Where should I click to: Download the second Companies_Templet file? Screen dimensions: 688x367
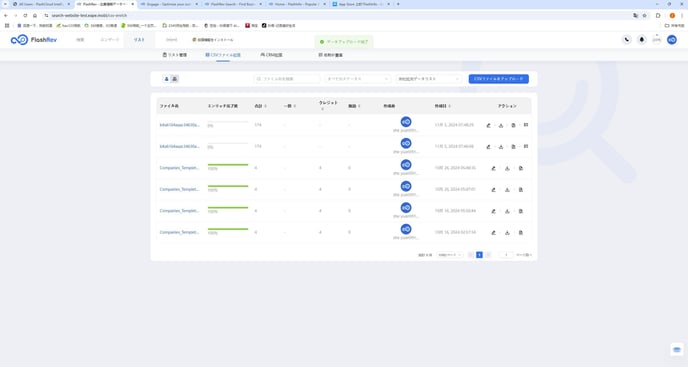tap(507, 190)
